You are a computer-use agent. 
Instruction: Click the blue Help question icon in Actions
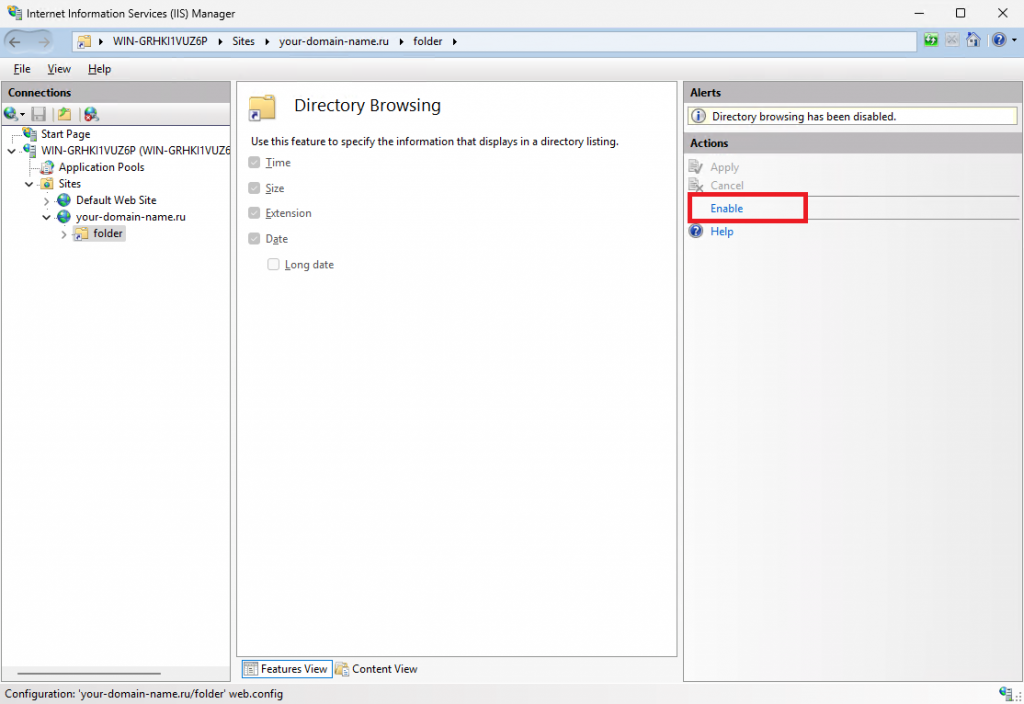pos(696,231)
